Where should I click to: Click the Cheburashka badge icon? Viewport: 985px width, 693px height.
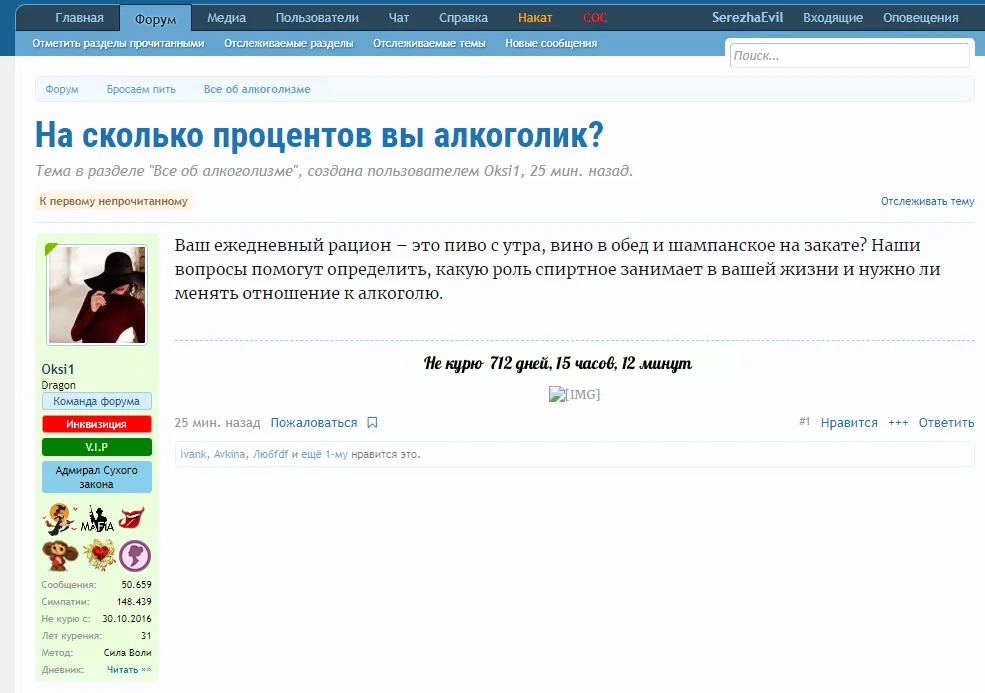[58, 555]
